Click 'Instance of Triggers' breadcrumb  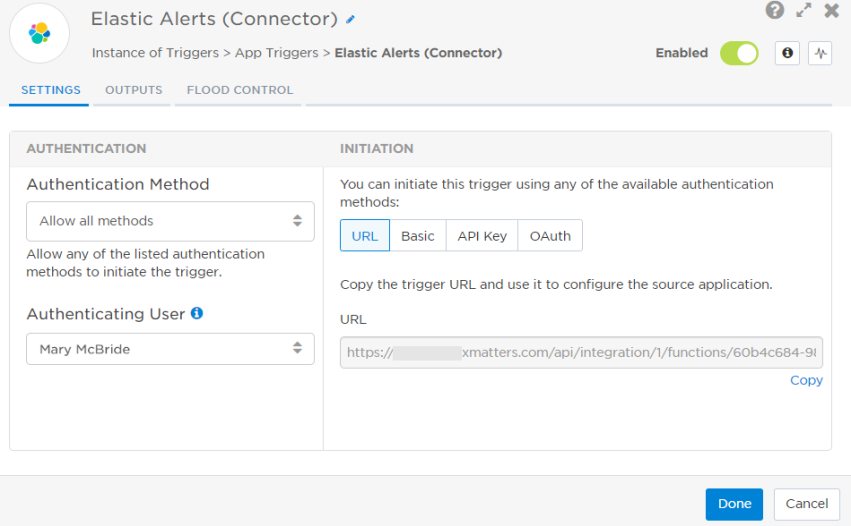coord(155,53)
